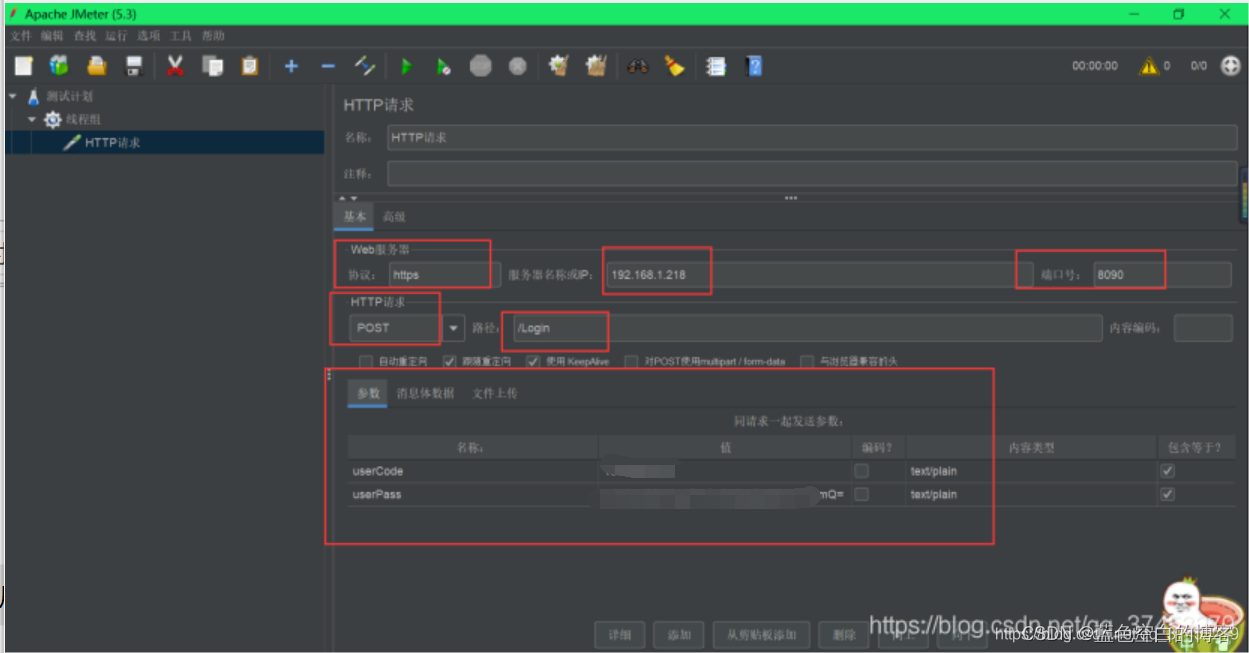Screen dimensions: 1249x653
Task: Open the 运行 menu
Action: point(116,36)
